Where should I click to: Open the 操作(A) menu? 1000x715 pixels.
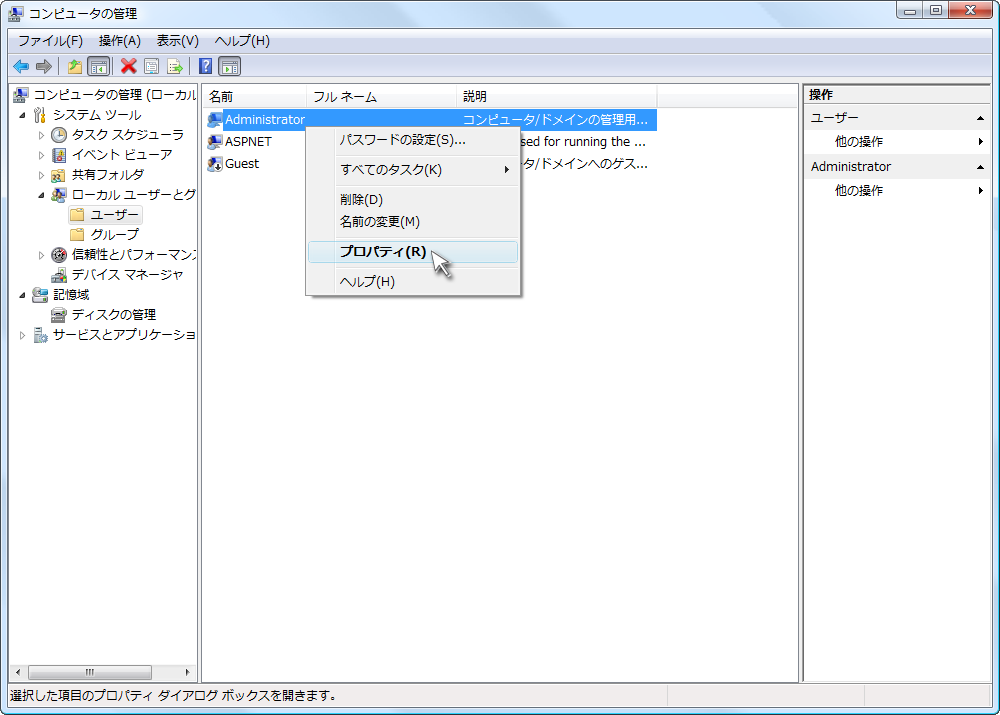coord(119,41)
